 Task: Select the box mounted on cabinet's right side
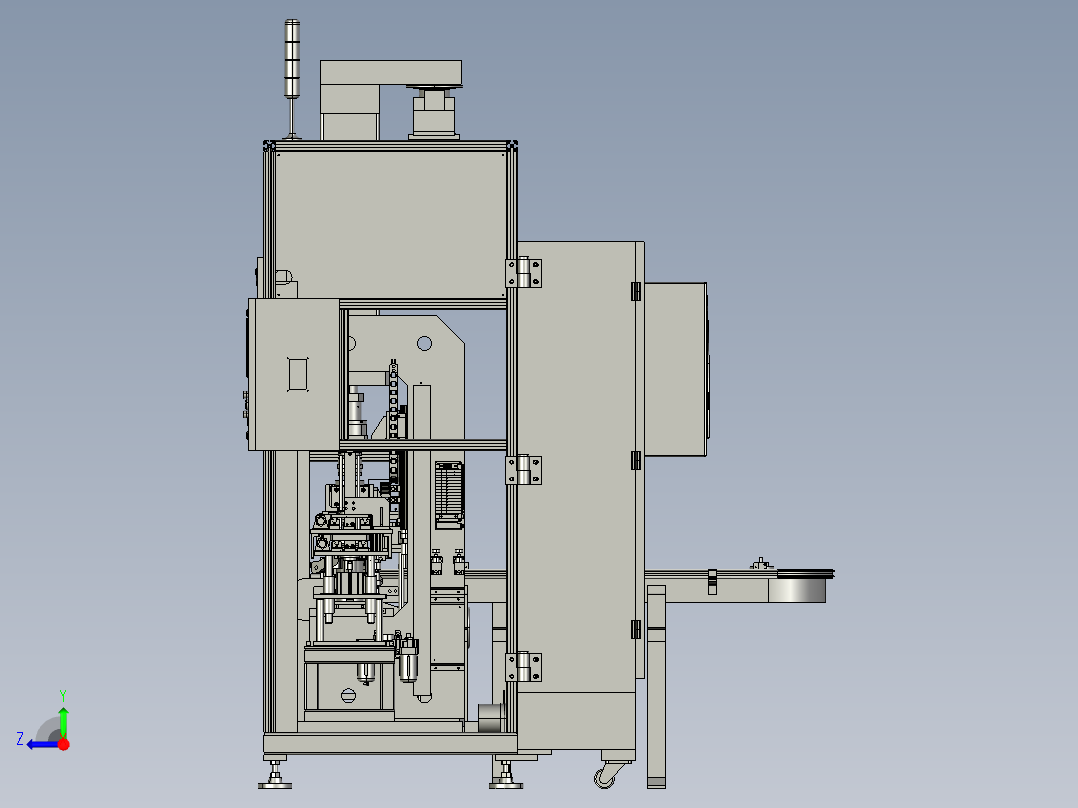(x=676, y=369)
